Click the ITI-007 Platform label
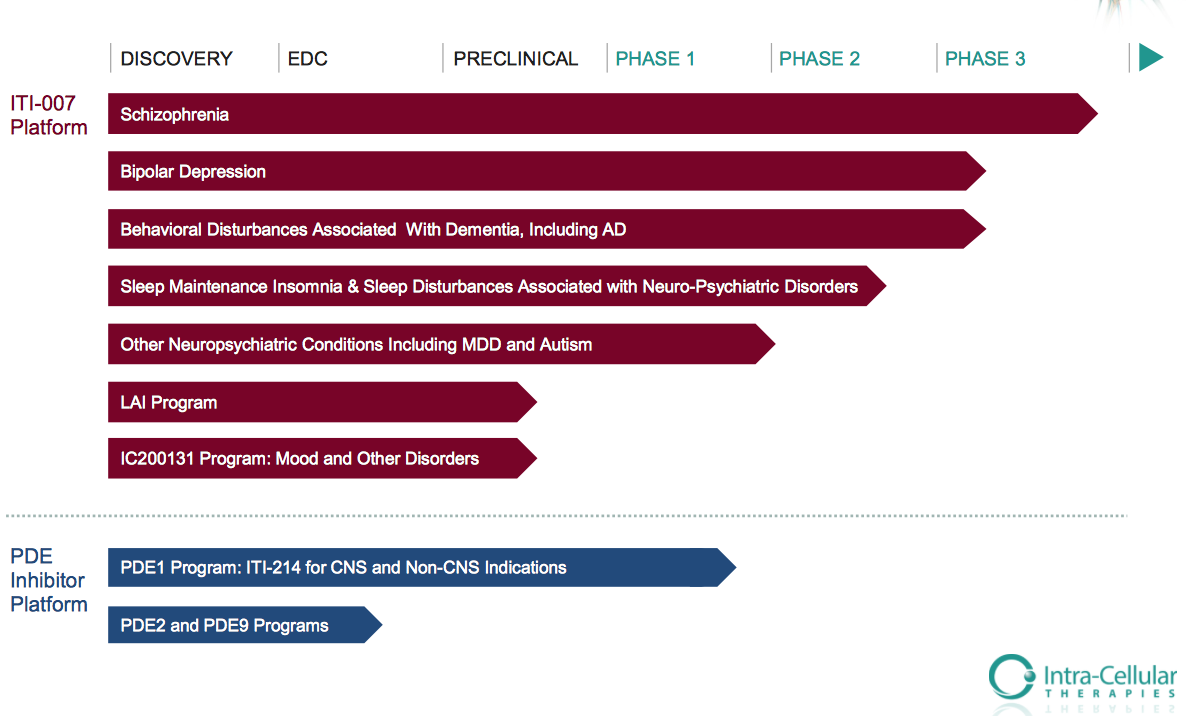This screenshot has height=716, width=1186. coord(49,115)
